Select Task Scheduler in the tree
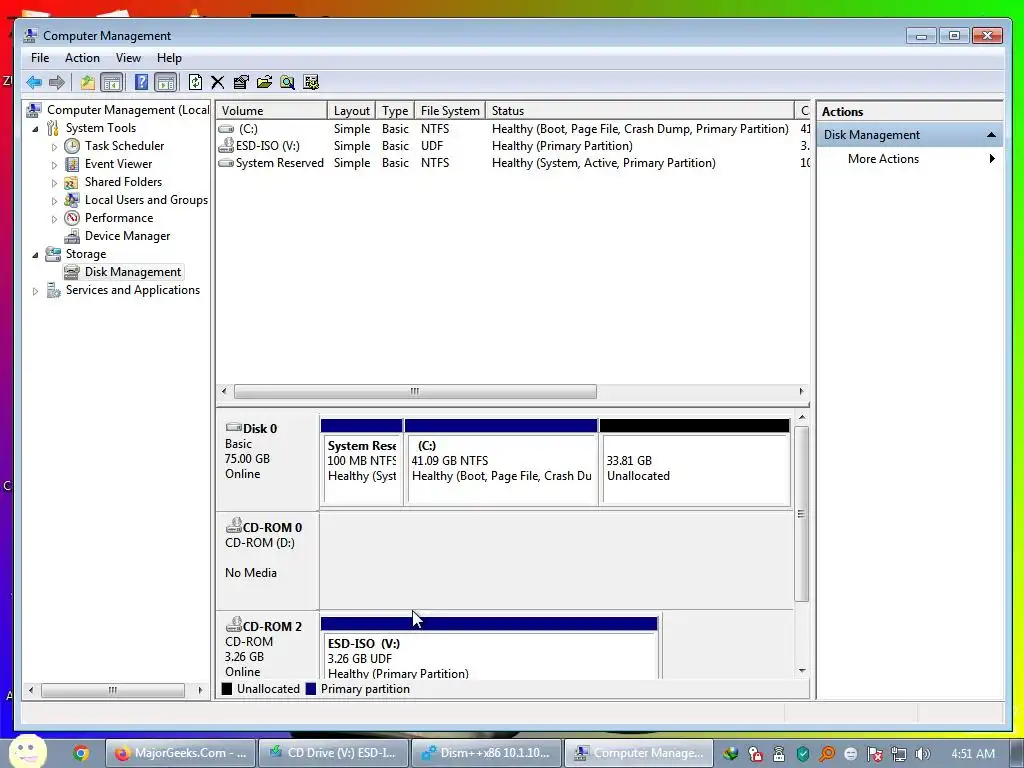 [124, 146]
